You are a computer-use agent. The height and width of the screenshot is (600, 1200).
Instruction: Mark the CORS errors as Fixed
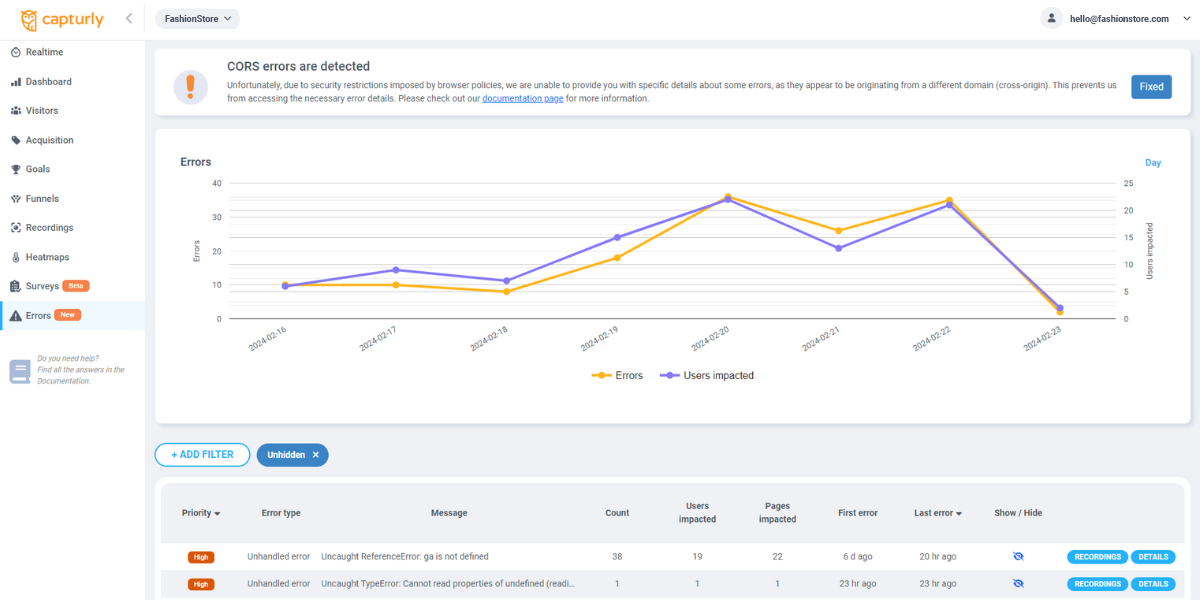pyautogui.click(x=1151, y=87)
